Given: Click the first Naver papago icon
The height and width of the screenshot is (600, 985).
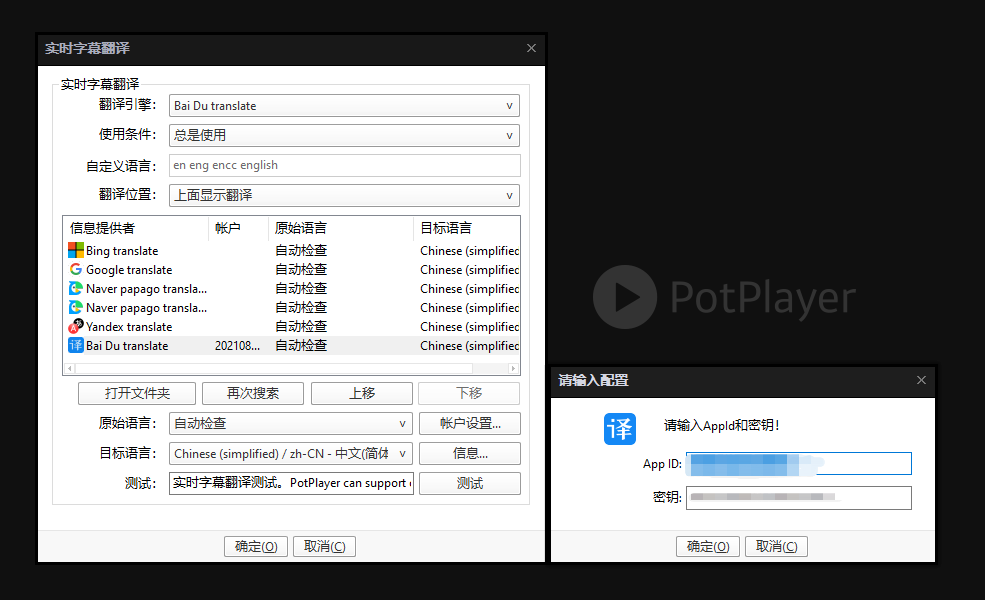Looking at the screenshot, I should point(75,288).
